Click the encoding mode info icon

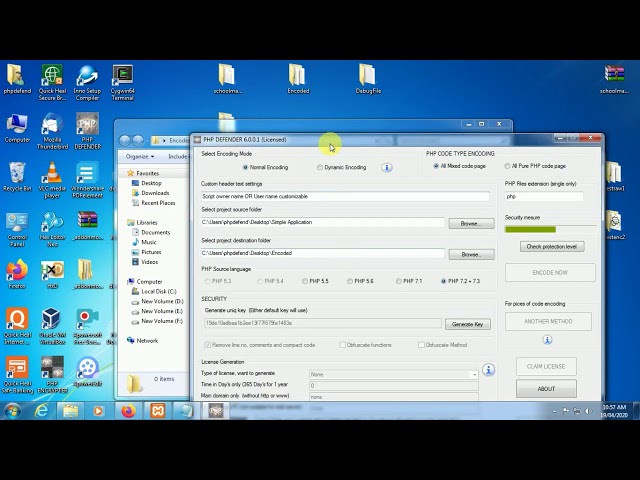[x=387, y=167]
